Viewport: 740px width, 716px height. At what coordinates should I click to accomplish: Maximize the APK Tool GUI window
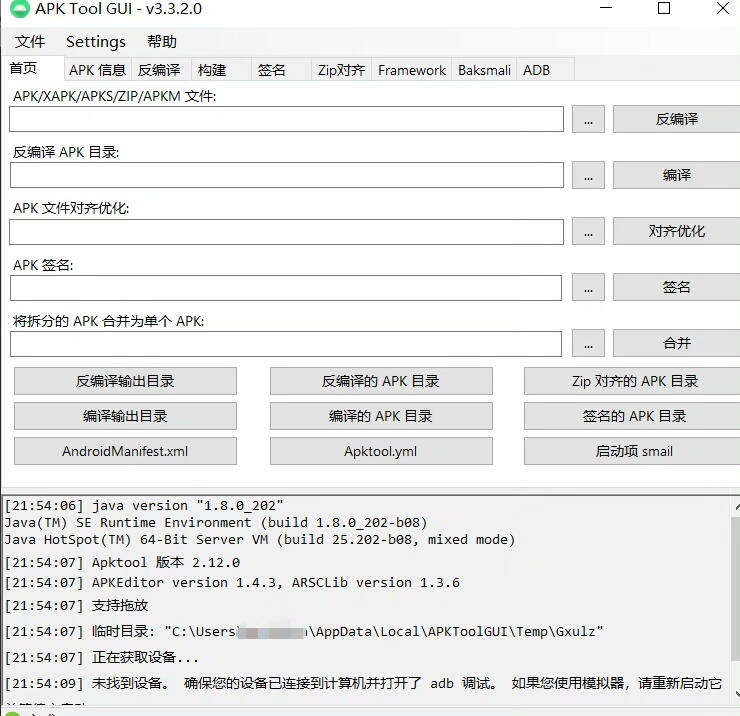click(x=664, y=8)
